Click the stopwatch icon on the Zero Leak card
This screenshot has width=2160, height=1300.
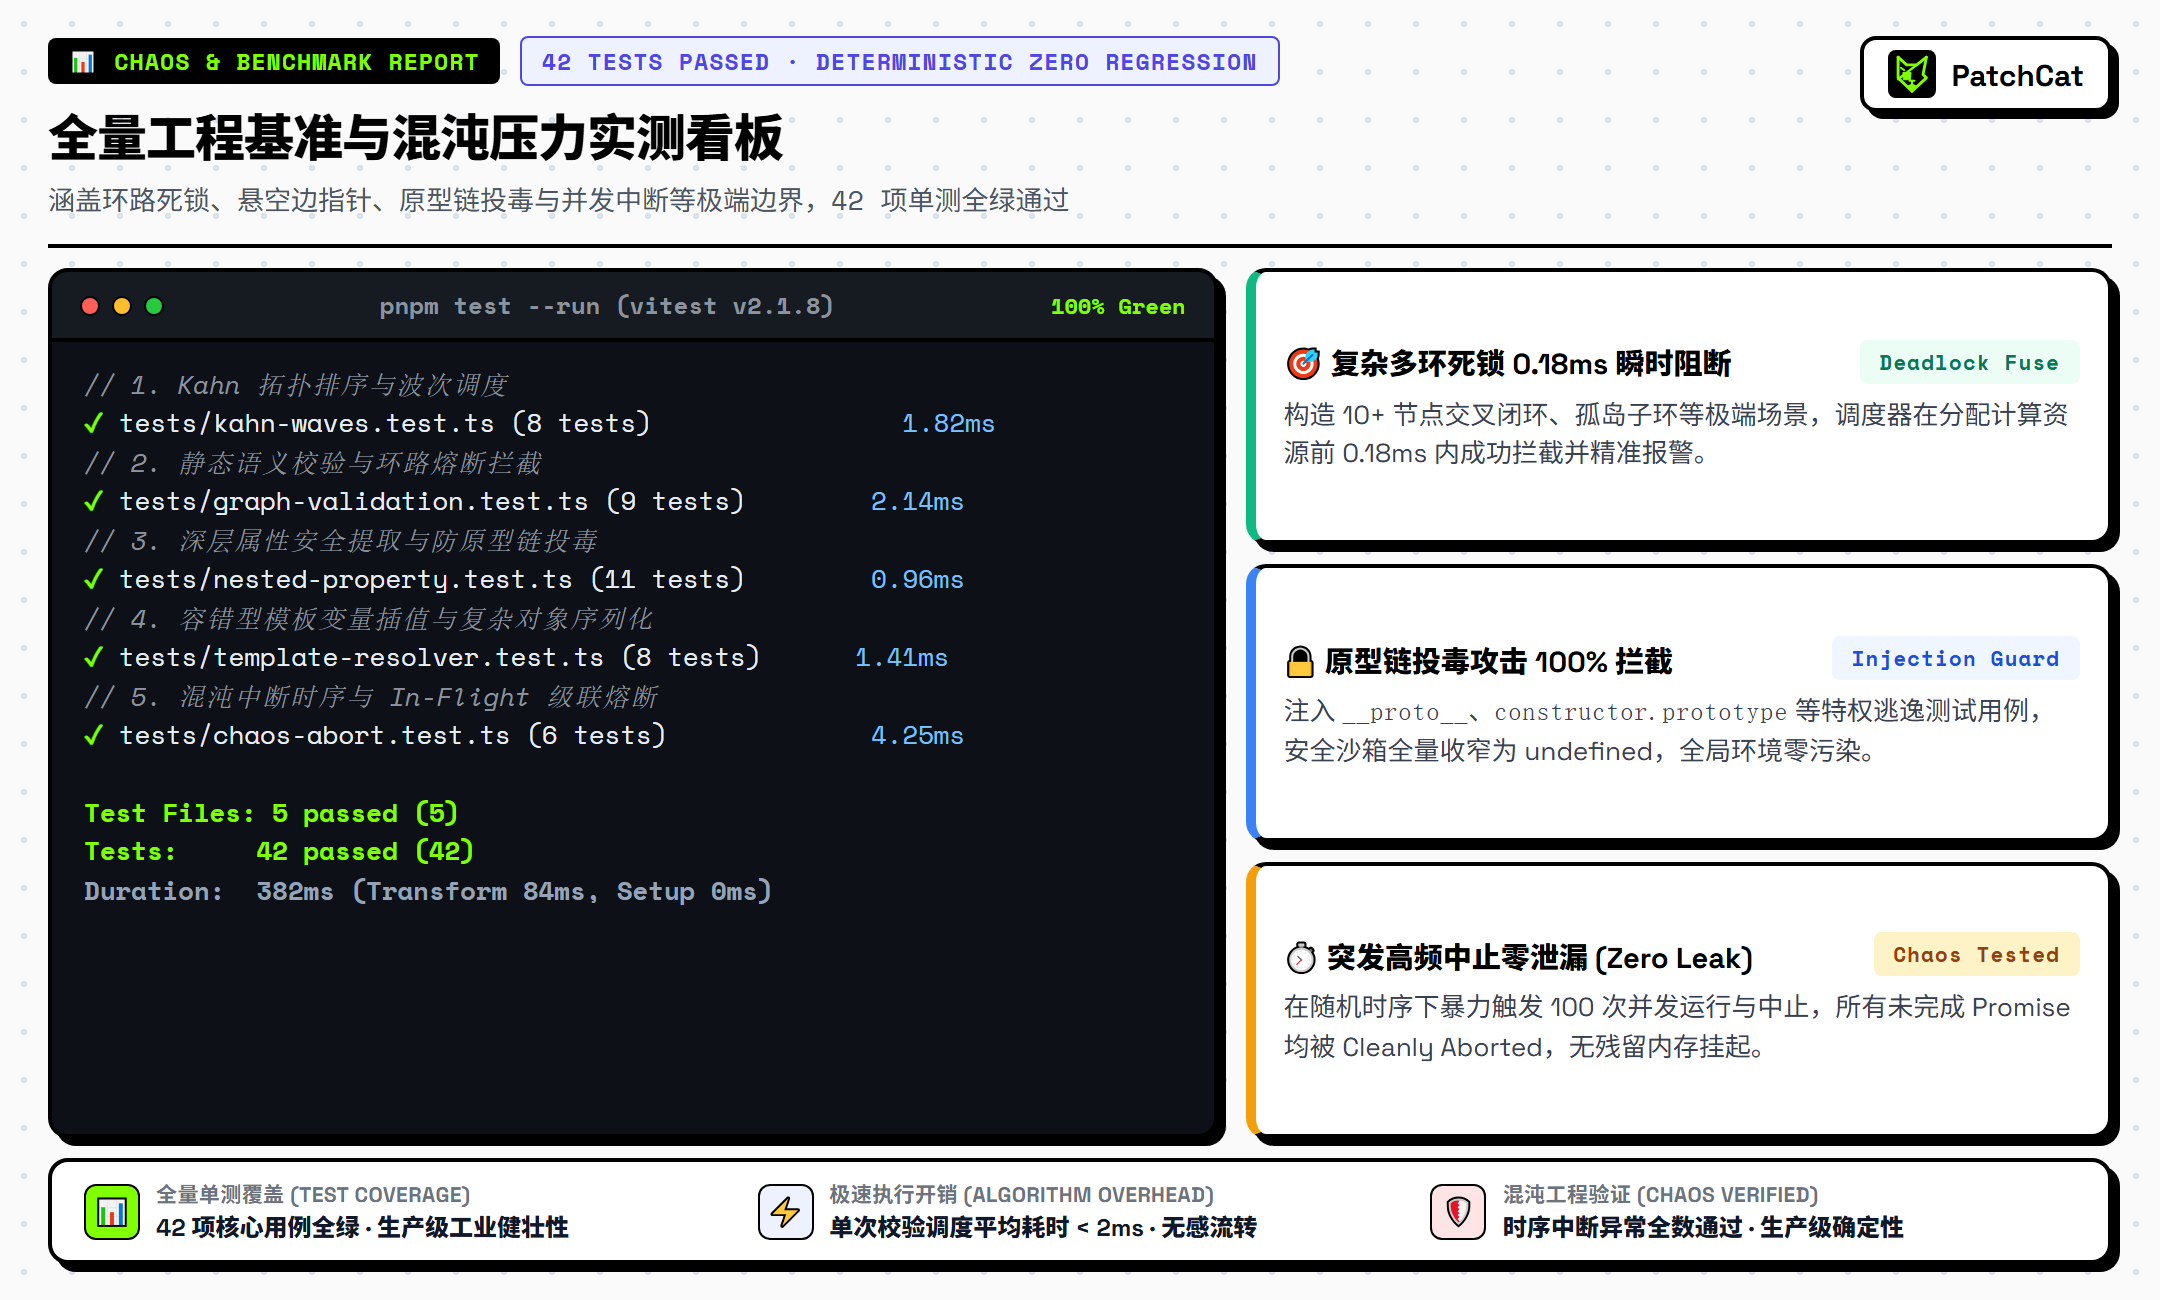tap(1301, 958)
